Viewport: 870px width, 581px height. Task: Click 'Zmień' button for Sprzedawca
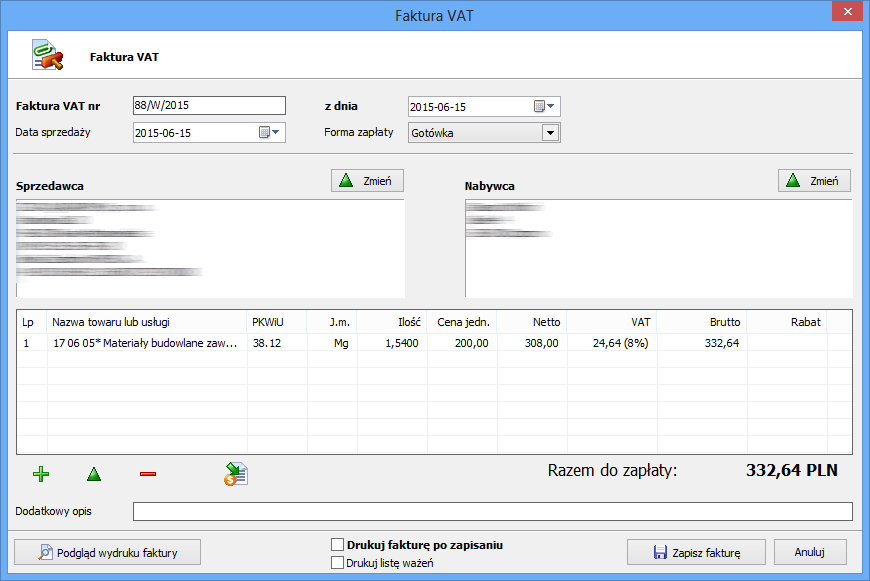(x=367, y=181)
